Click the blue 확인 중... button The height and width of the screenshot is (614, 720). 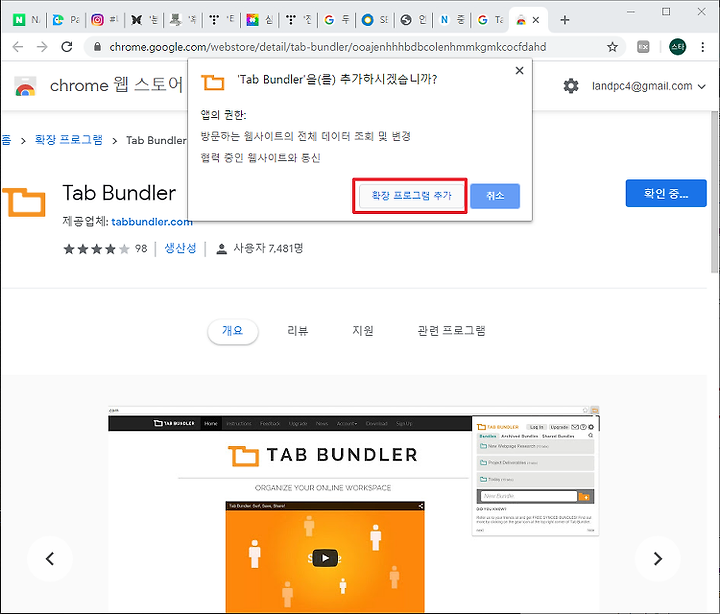(666, 193)
